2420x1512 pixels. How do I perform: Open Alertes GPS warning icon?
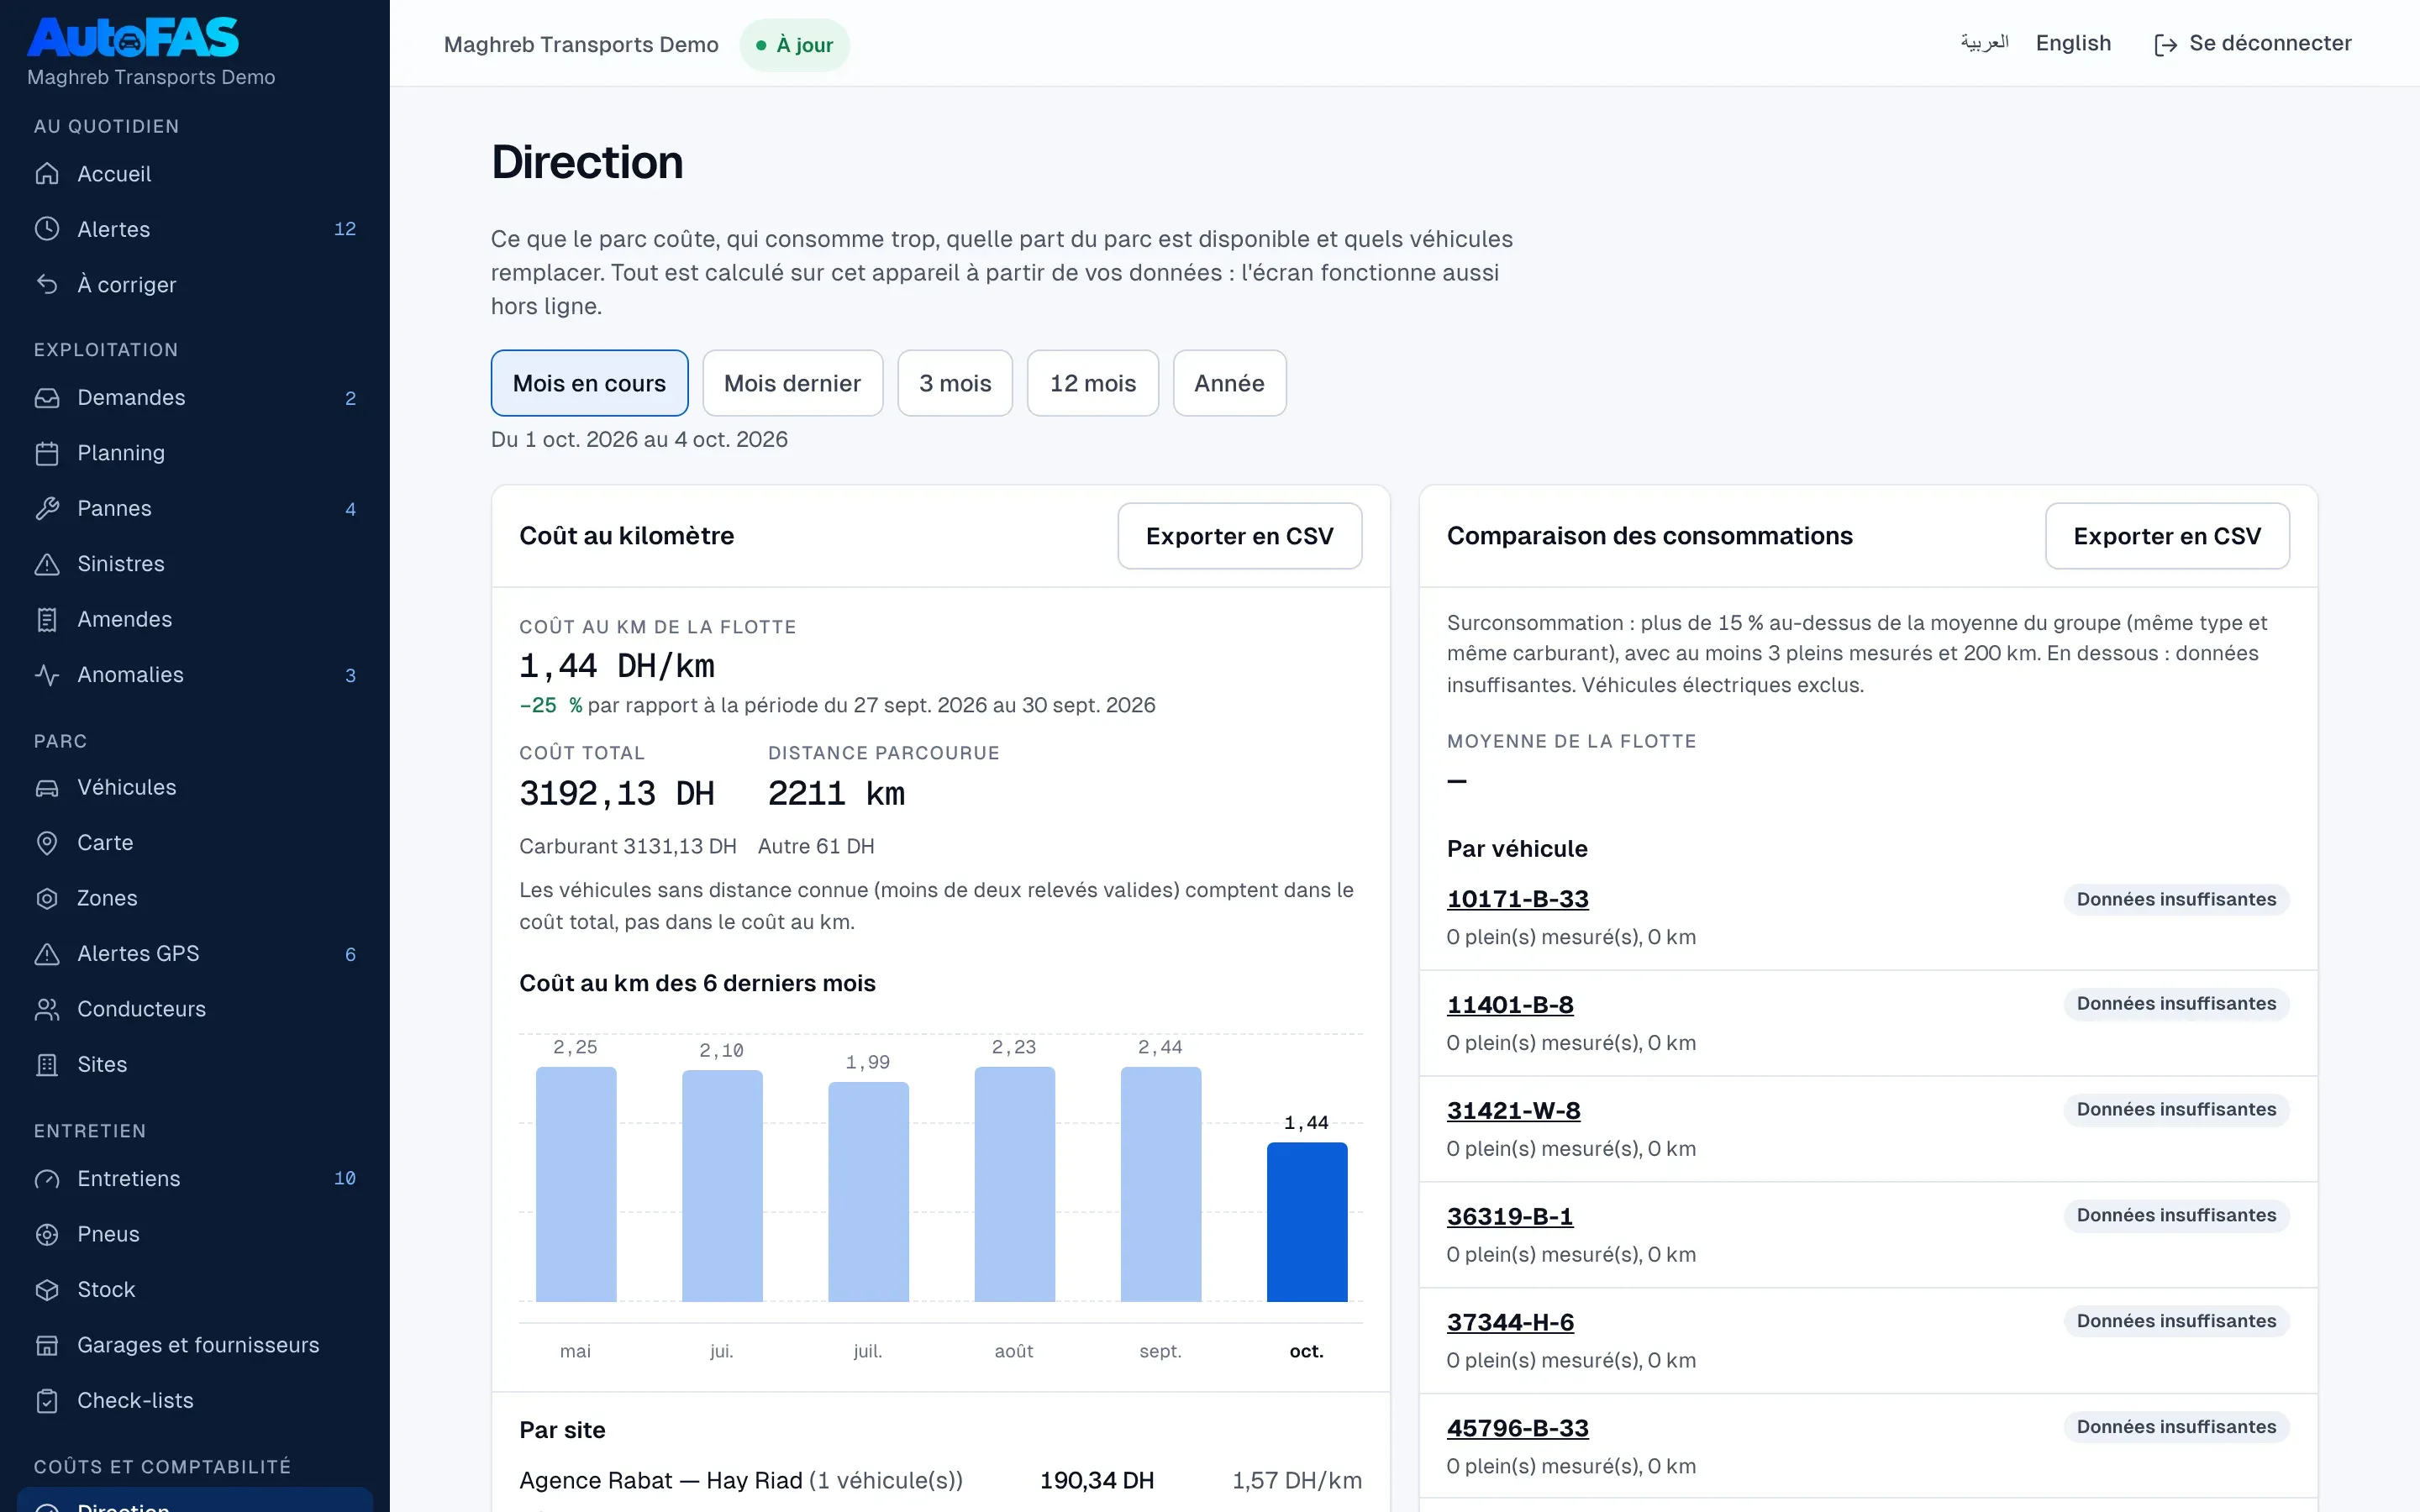[47, 954]
